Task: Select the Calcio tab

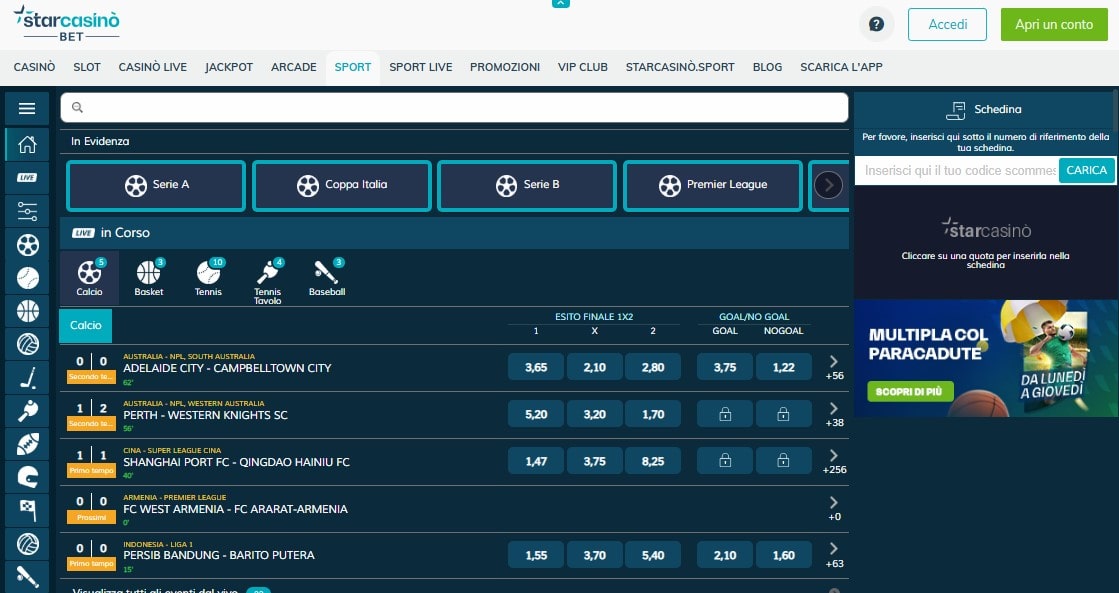Action: [x=86, y=325]
